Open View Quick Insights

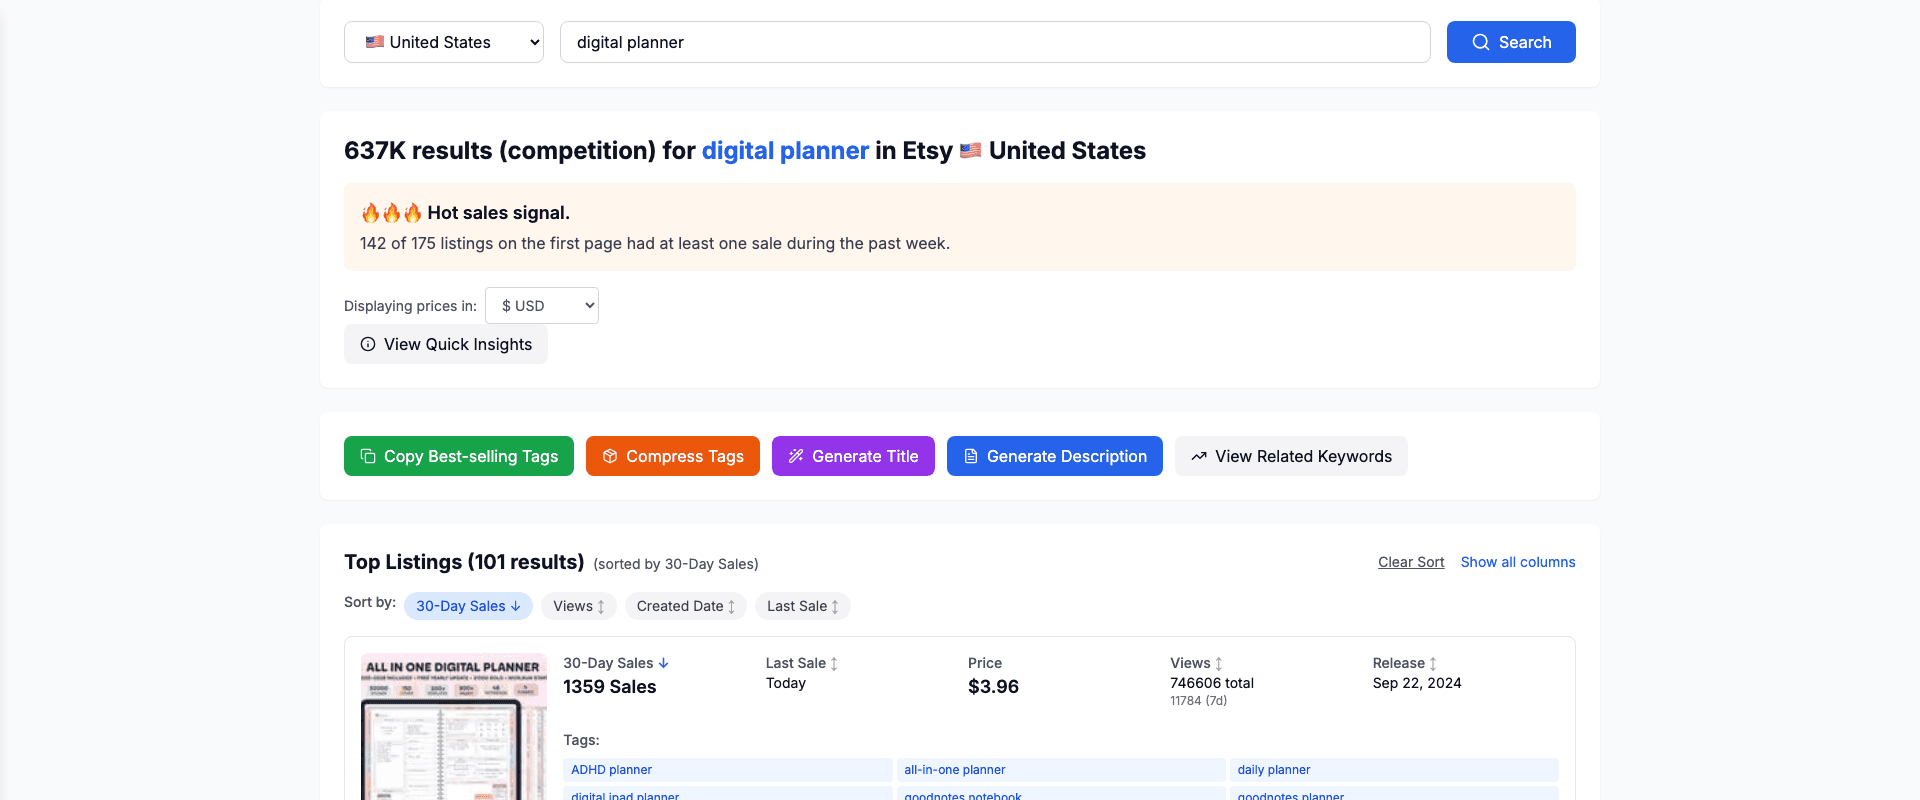pos(446,344)
